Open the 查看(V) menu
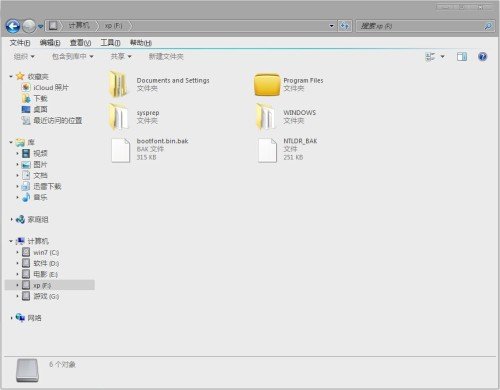Viewport: 500px width, 390px height. coord(80,43)
